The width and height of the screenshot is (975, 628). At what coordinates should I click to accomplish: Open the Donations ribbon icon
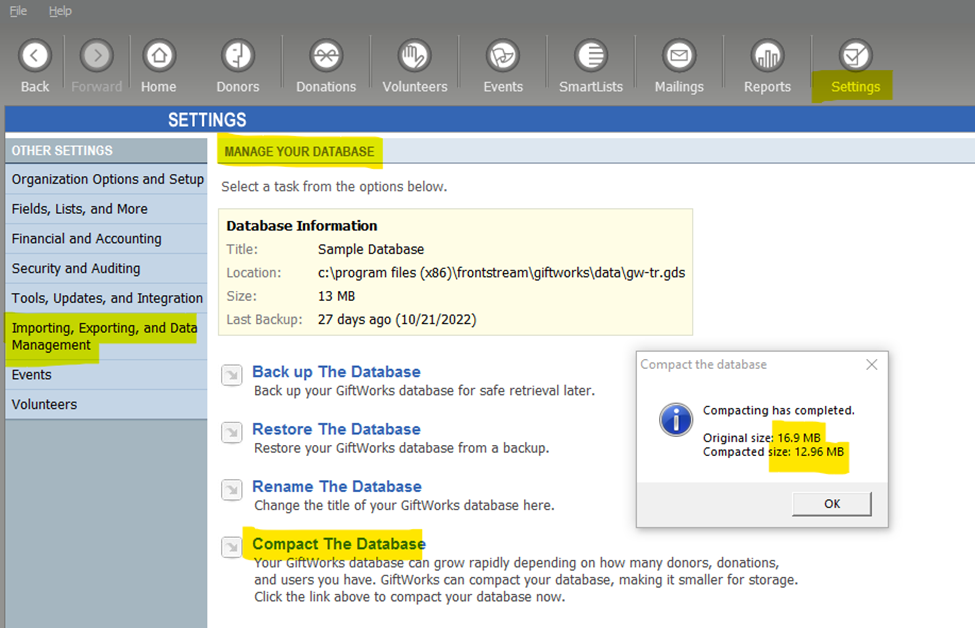(326, 56)
